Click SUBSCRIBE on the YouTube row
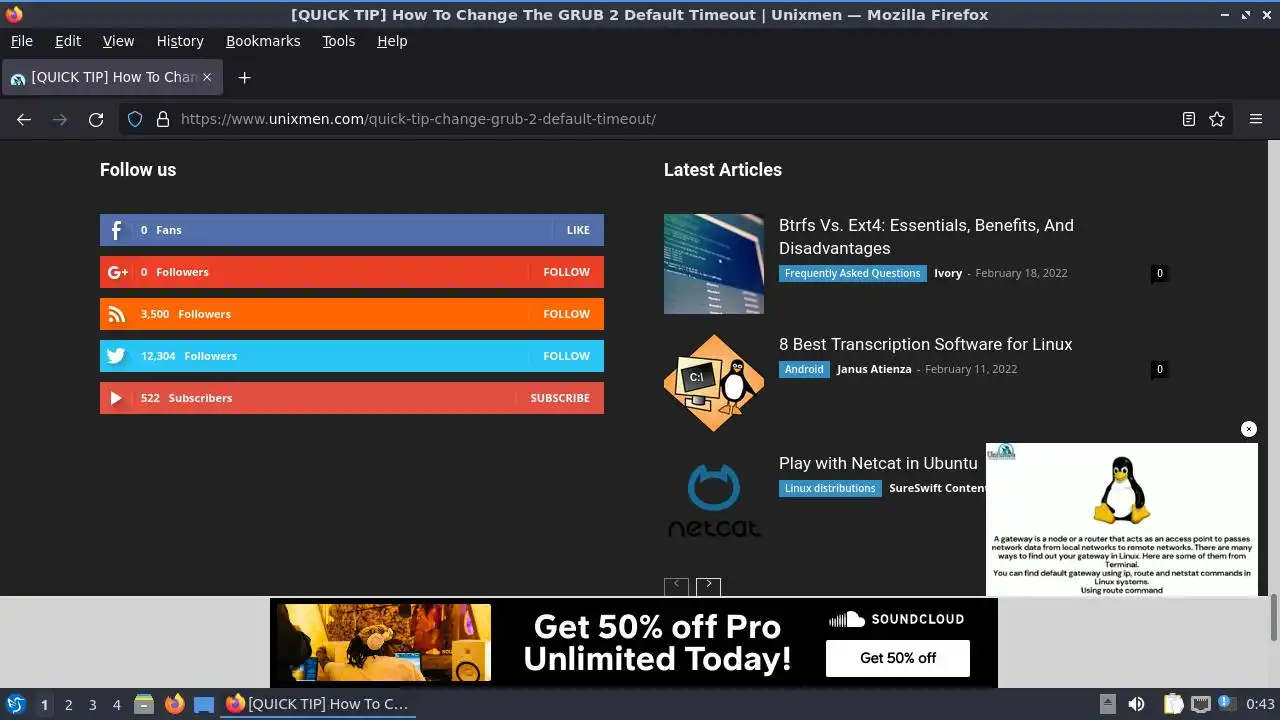This screenshot has height=720, width=1280. coord(560,398)
